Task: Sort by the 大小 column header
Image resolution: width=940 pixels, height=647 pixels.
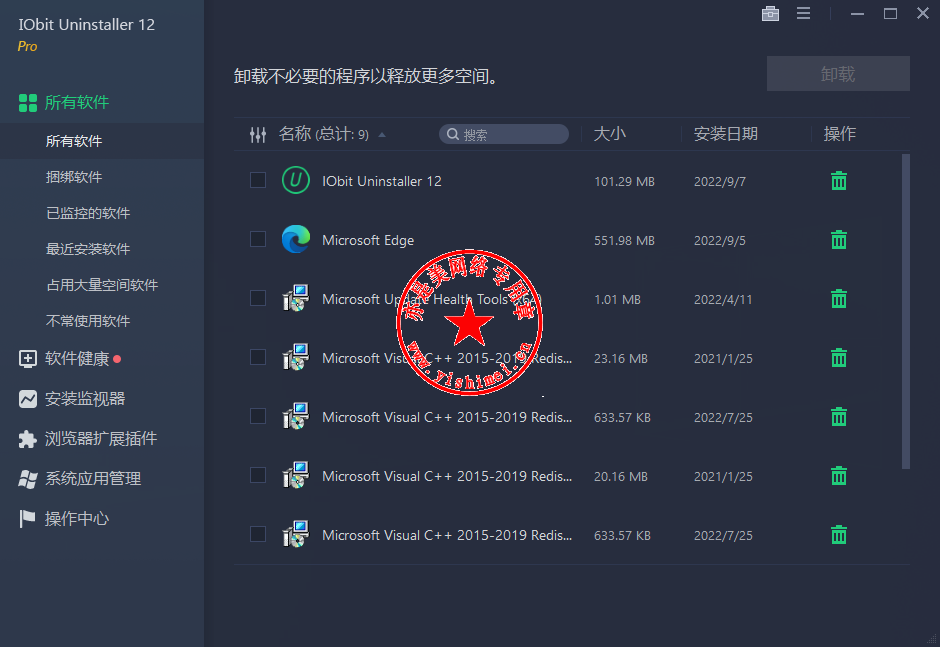Action: [610, 134]
